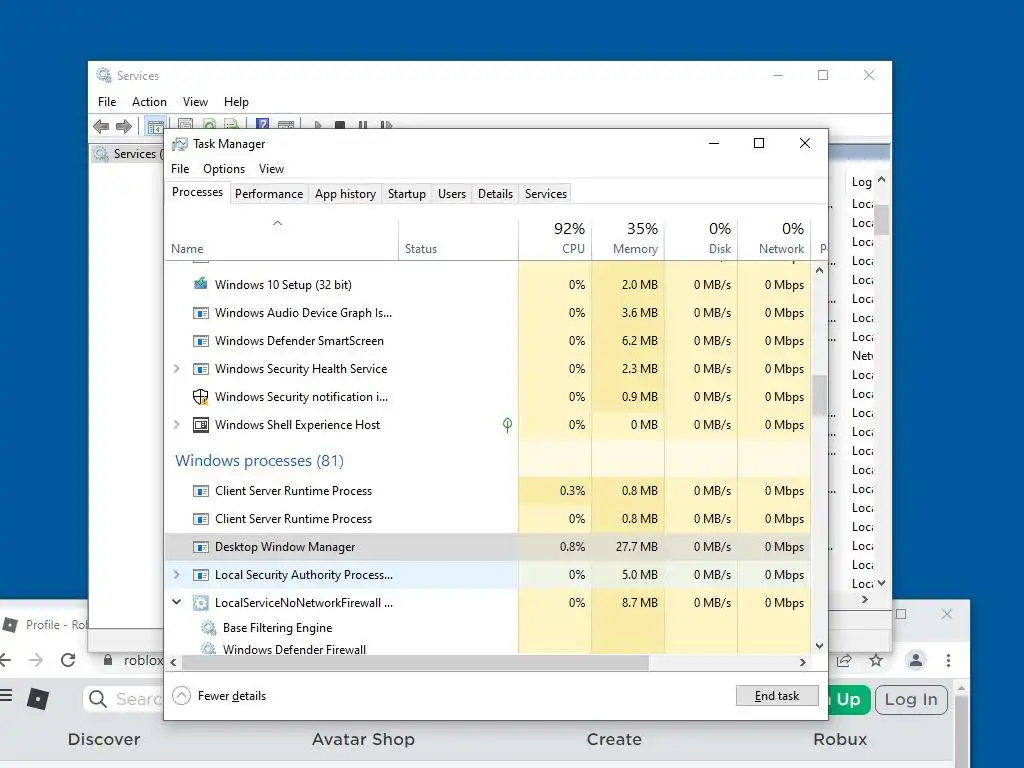The width and height of the screenshot is (1024, 768).
Task: Click the Services window vertical scrollbar thumb
Action: (x=882, y=219)
